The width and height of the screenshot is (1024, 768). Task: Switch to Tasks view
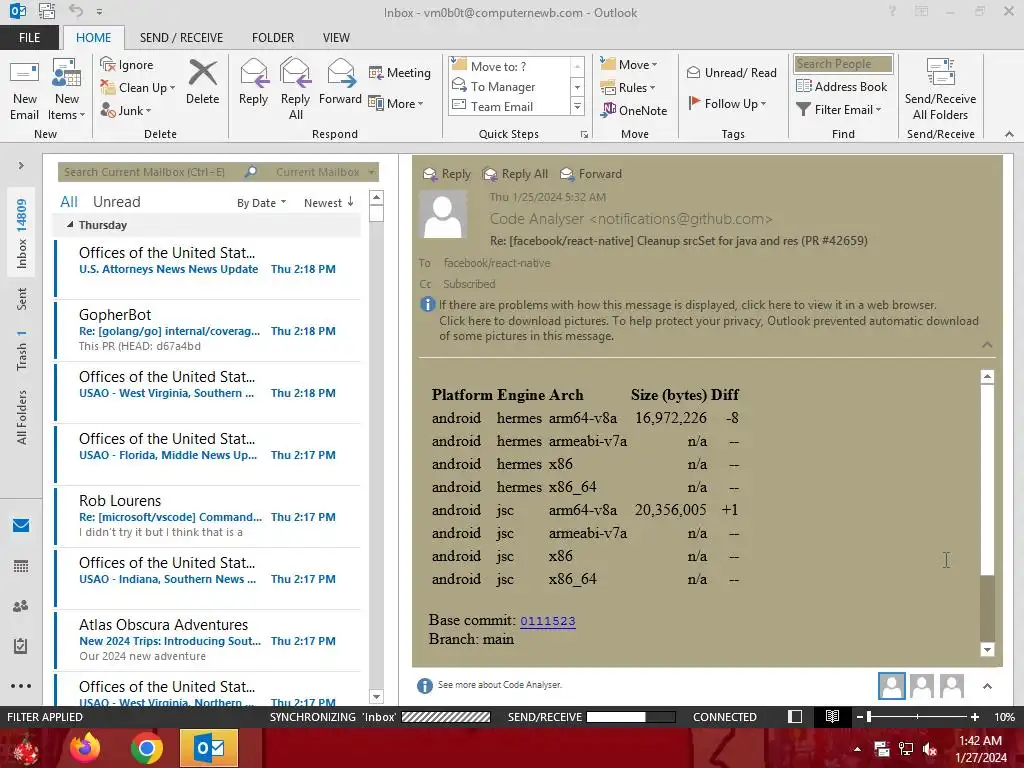21,646
